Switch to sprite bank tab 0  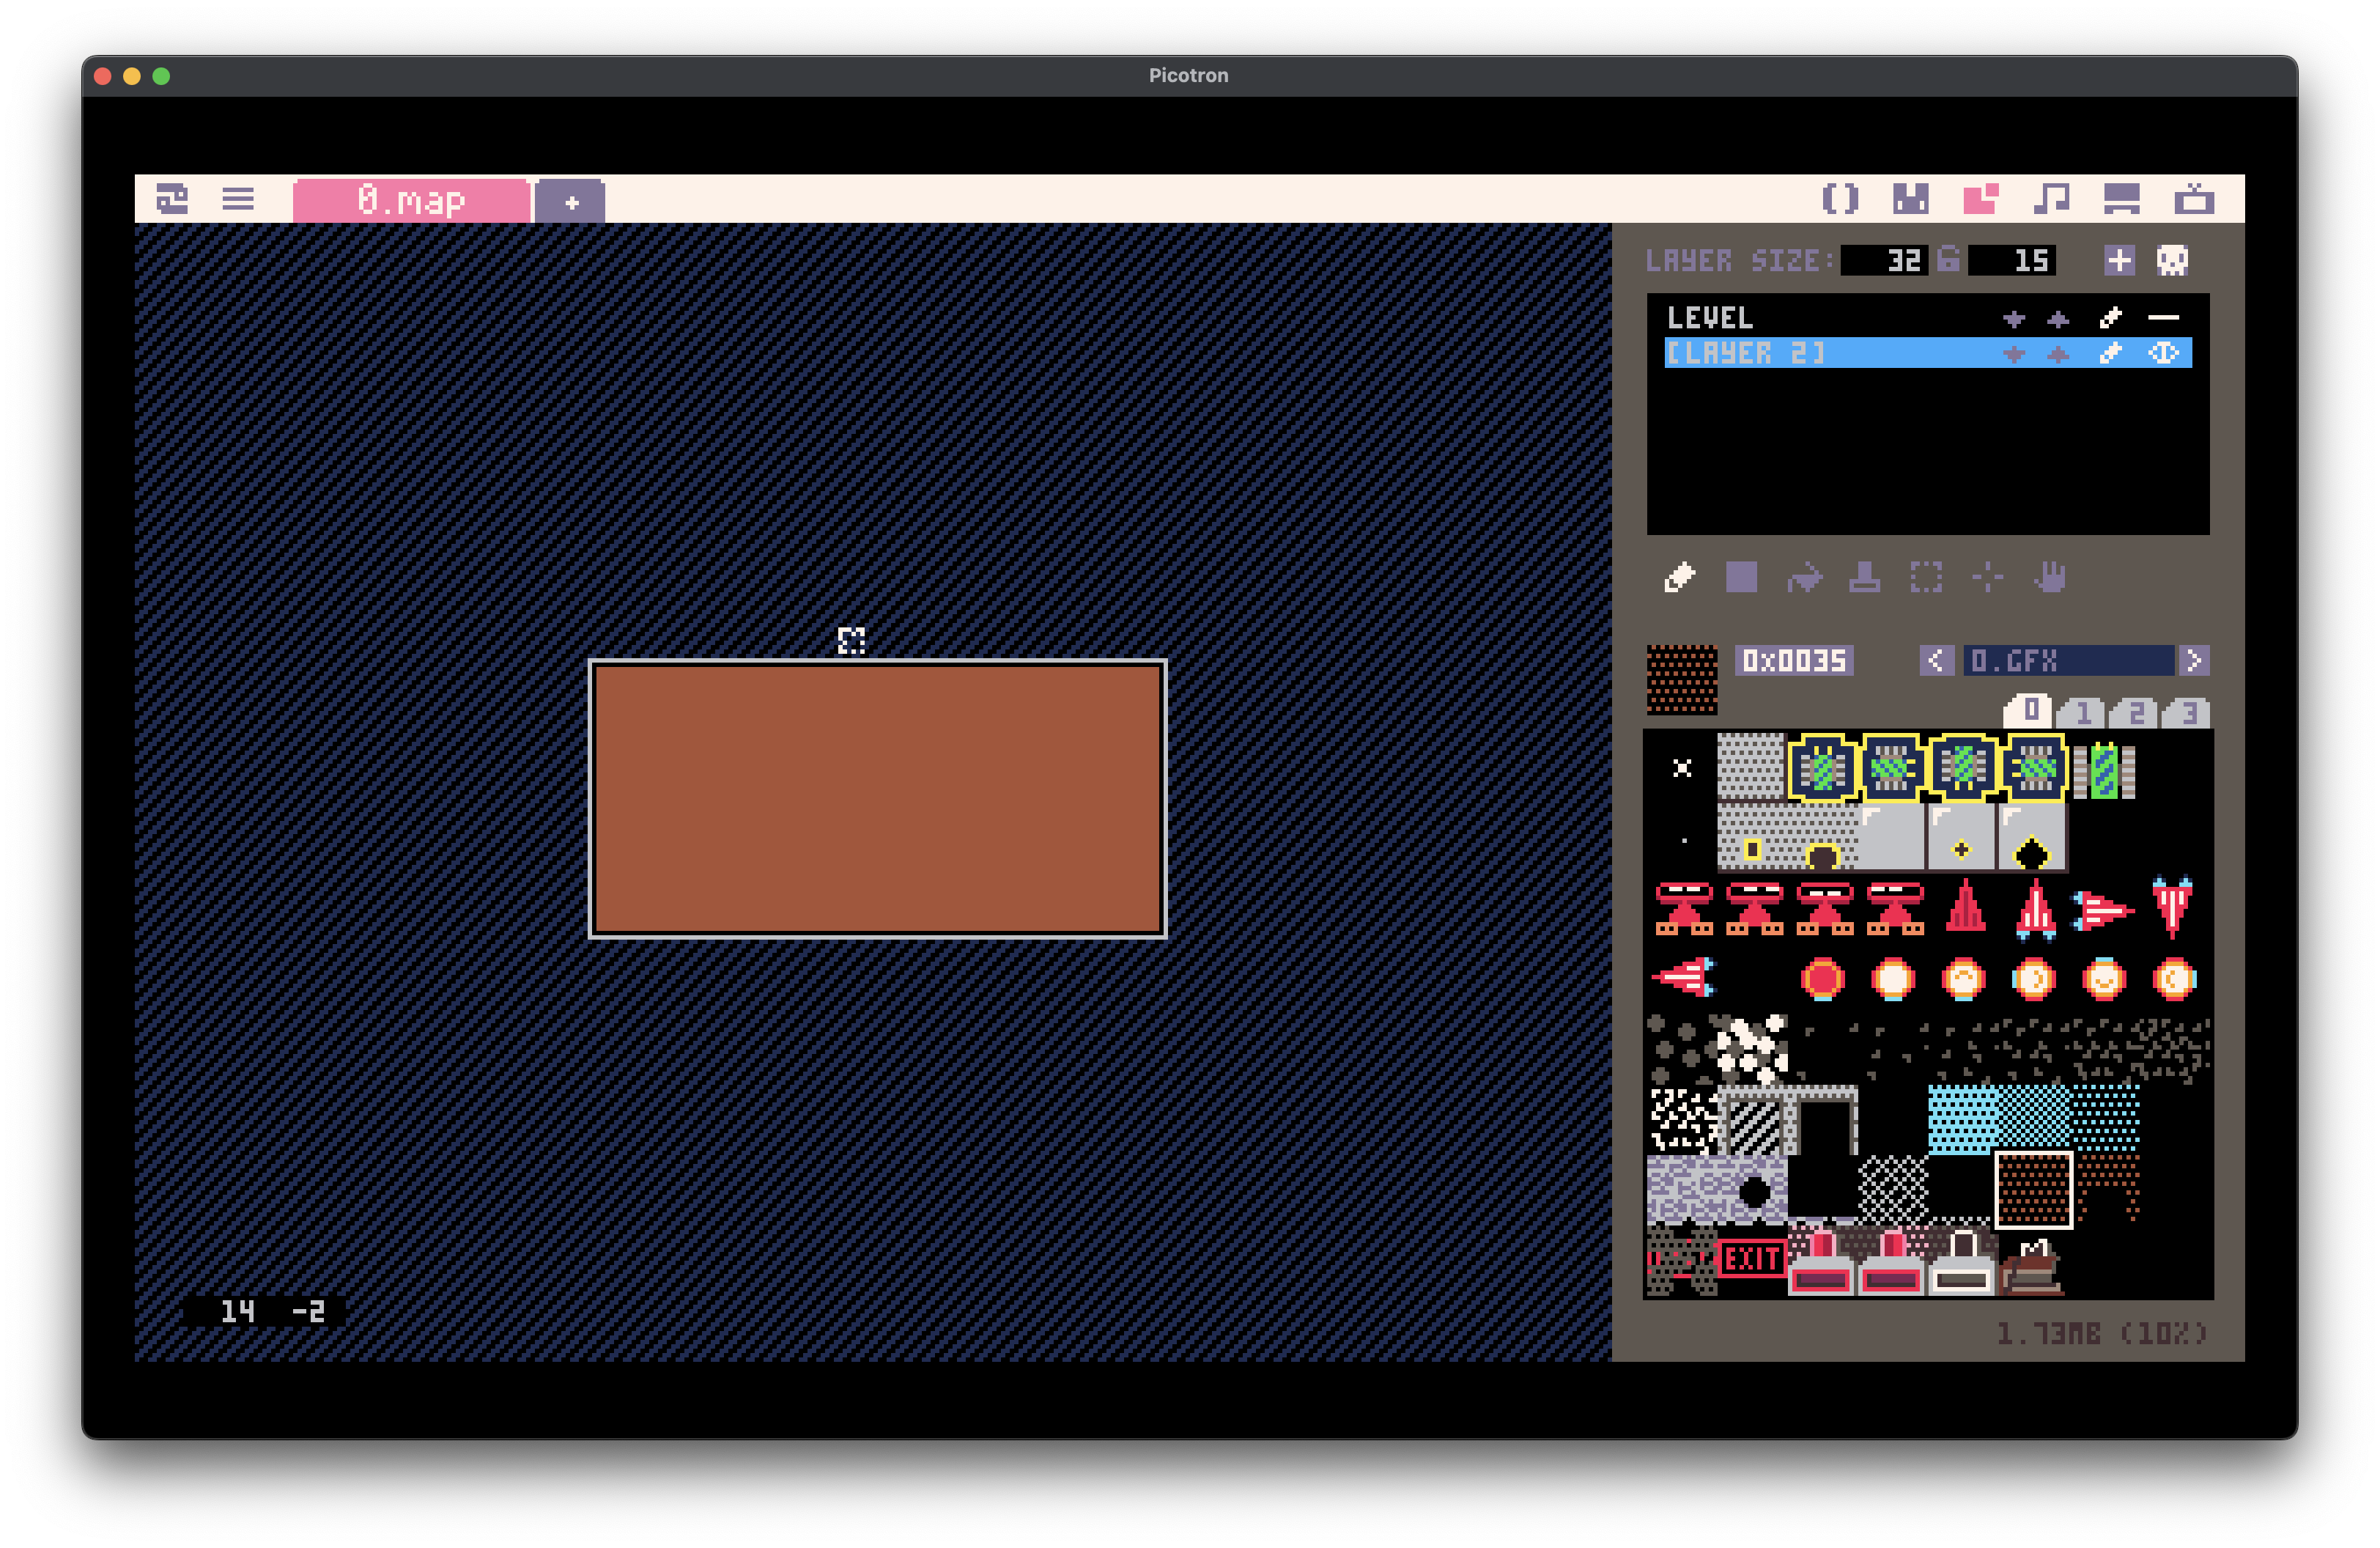2029,711
